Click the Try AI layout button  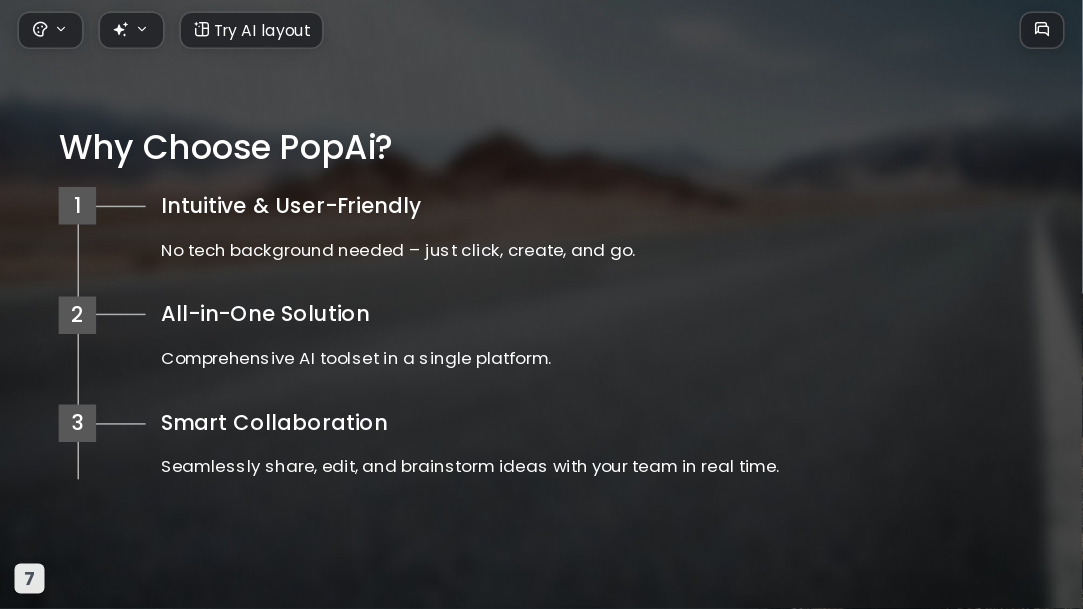pos(251,30)
